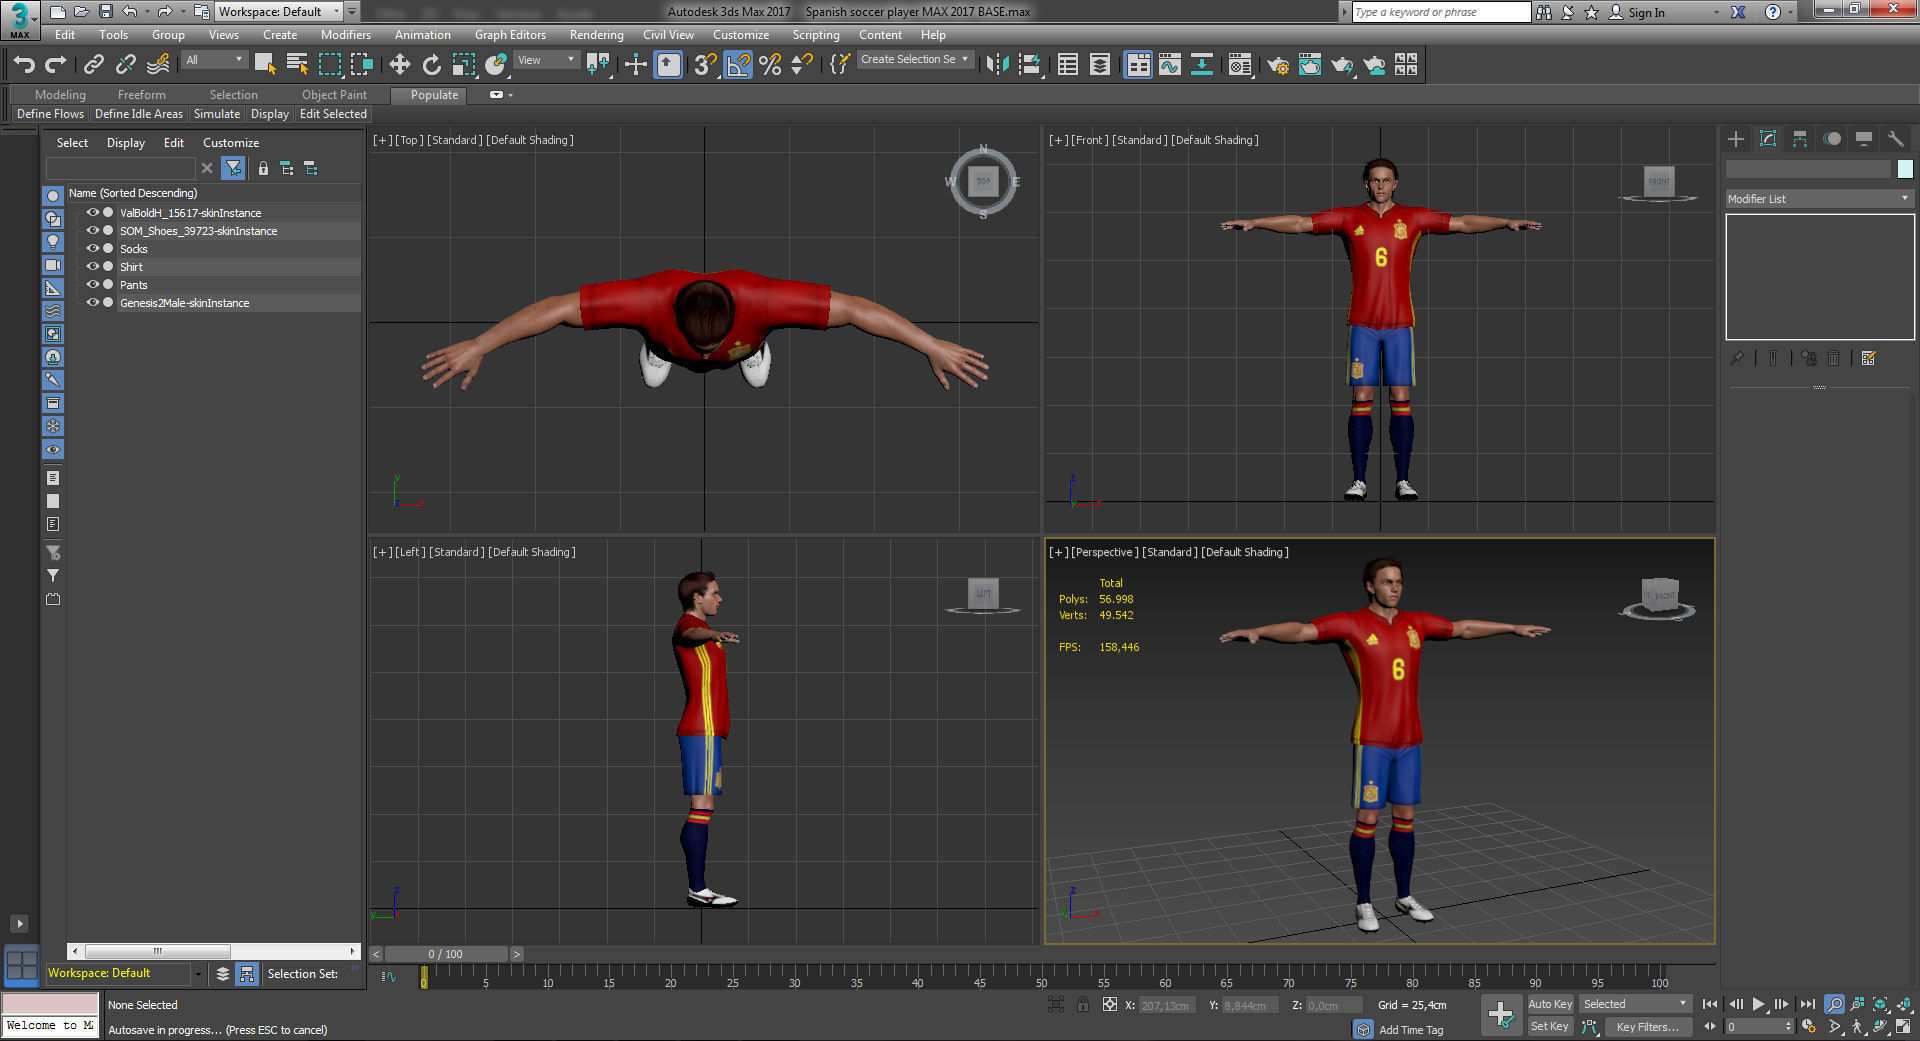Click the Auto Key button

[x=1550, y=1004]
